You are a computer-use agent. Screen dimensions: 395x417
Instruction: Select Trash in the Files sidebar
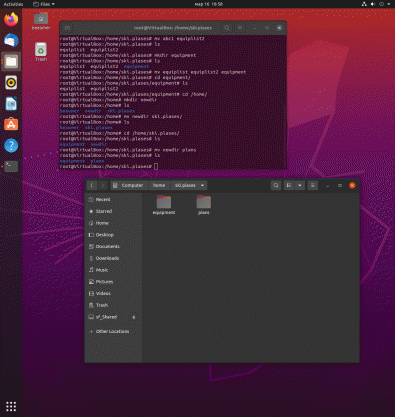(113, 305)
